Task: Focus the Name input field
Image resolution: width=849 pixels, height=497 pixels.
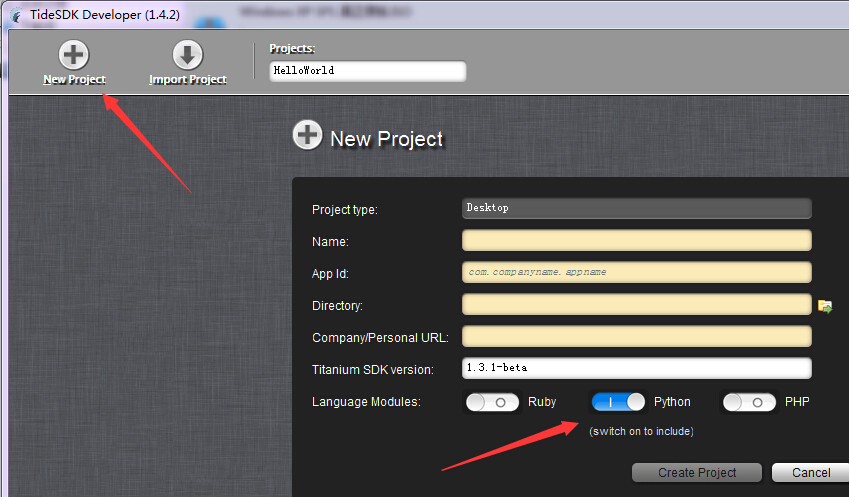Action: [x=637, y=240]
